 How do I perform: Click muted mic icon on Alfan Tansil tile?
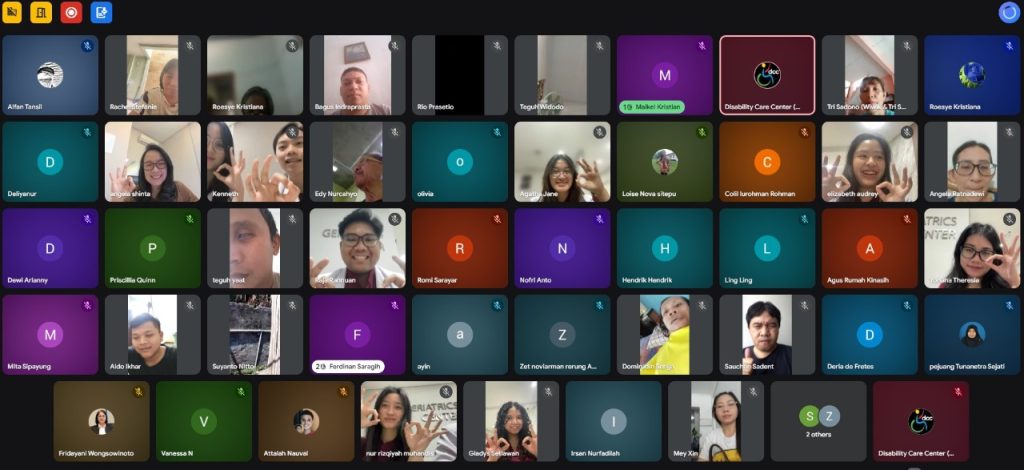point(87,46)
